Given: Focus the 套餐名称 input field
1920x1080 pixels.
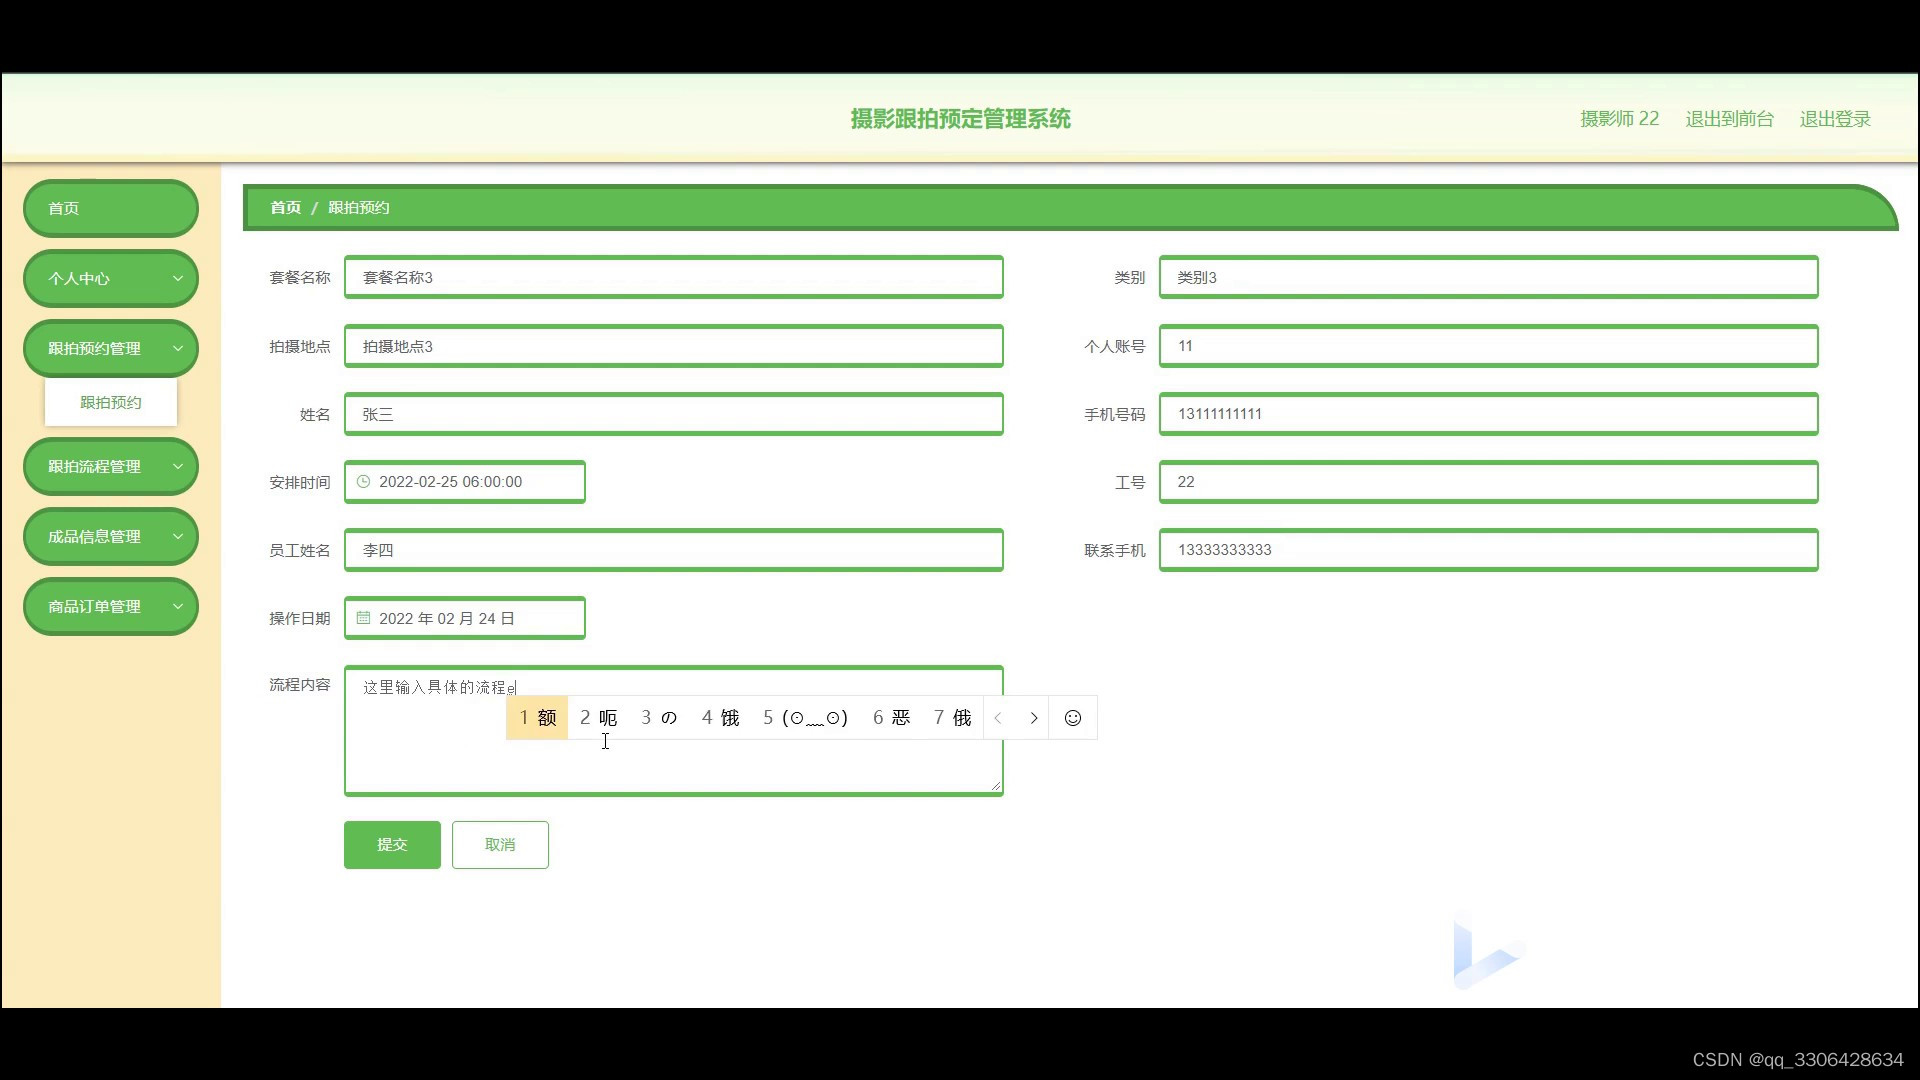Looking at the screenshot, I should (674, 277).
